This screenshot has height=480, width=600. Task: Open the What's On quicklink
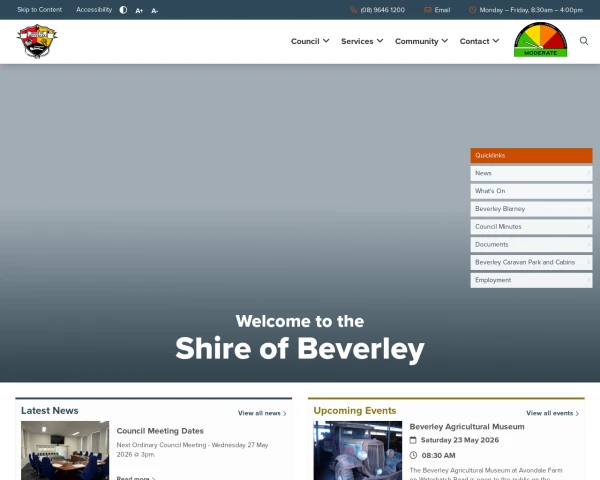pos(531,191)
